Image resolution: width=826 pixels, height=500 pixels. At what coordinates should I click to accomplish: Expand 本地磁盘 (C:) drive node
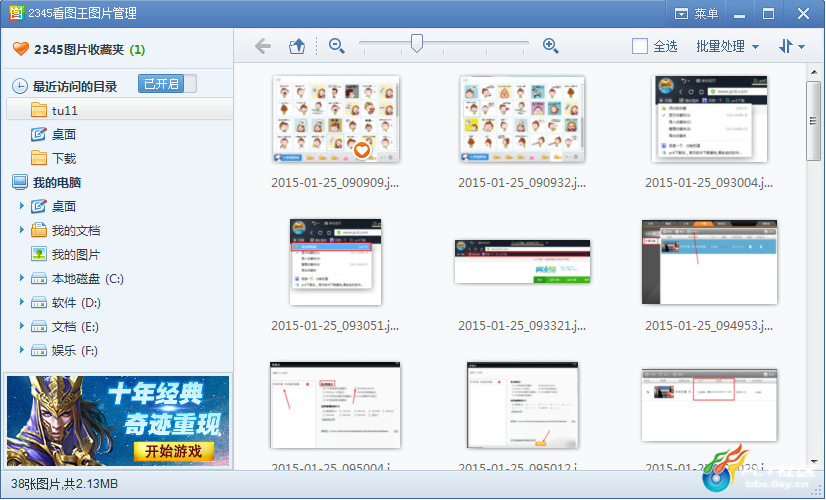(x=22, y=277)
